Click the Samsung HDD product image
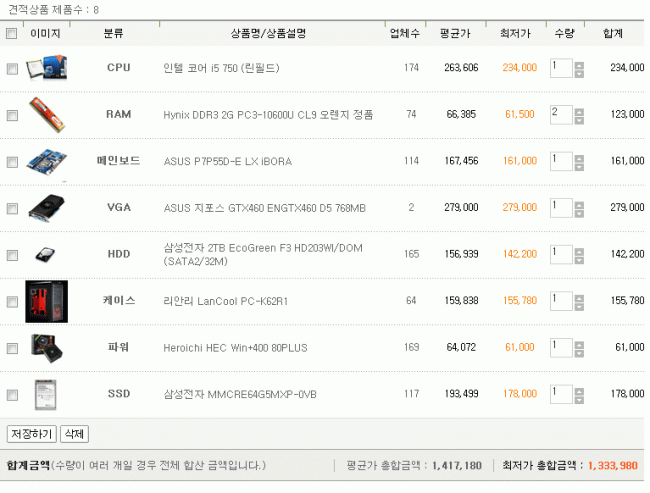650x493 pixels. pos(45,254)
